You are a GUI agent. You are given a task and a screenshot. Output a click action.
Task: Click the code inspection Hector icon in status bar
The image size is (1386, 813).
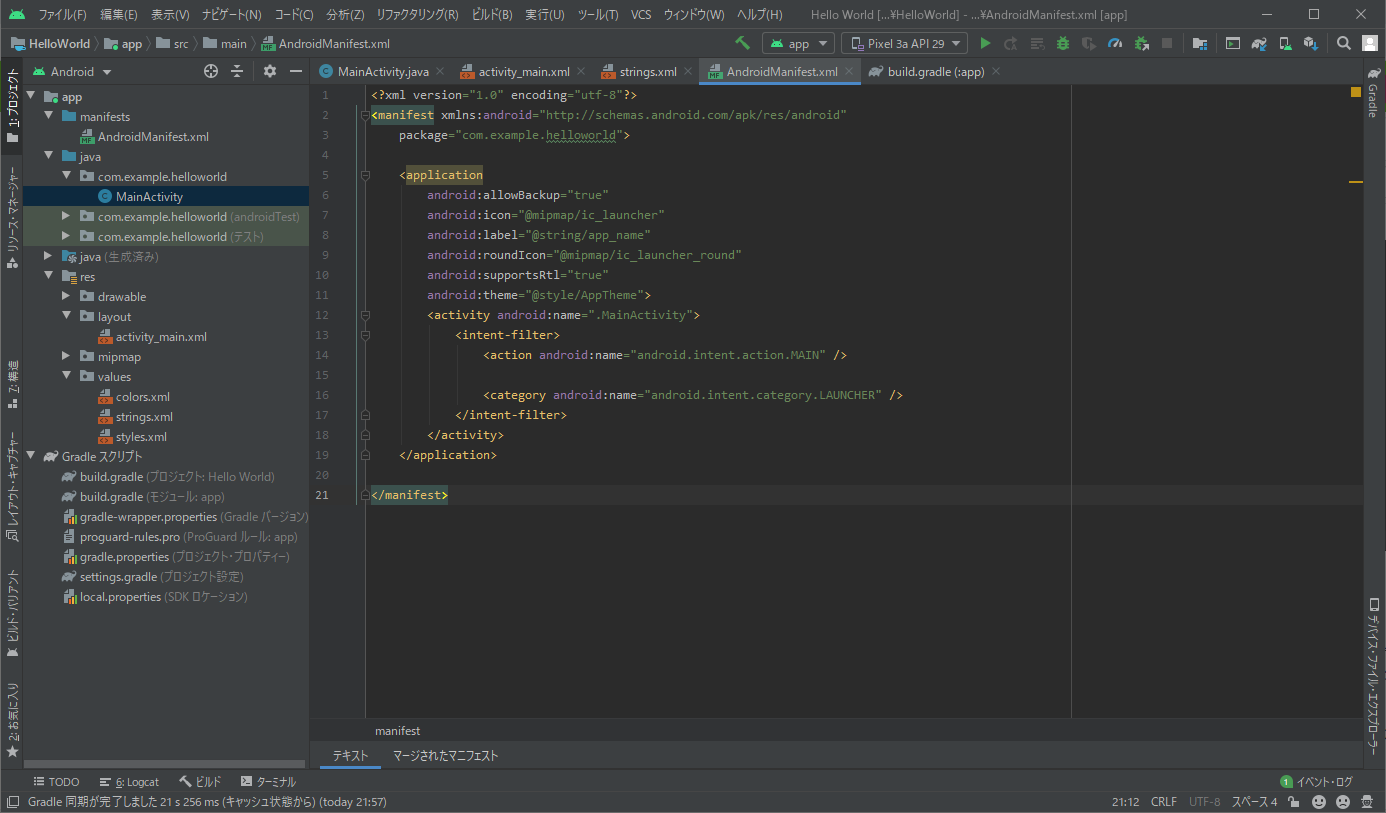coord(1367,802)
